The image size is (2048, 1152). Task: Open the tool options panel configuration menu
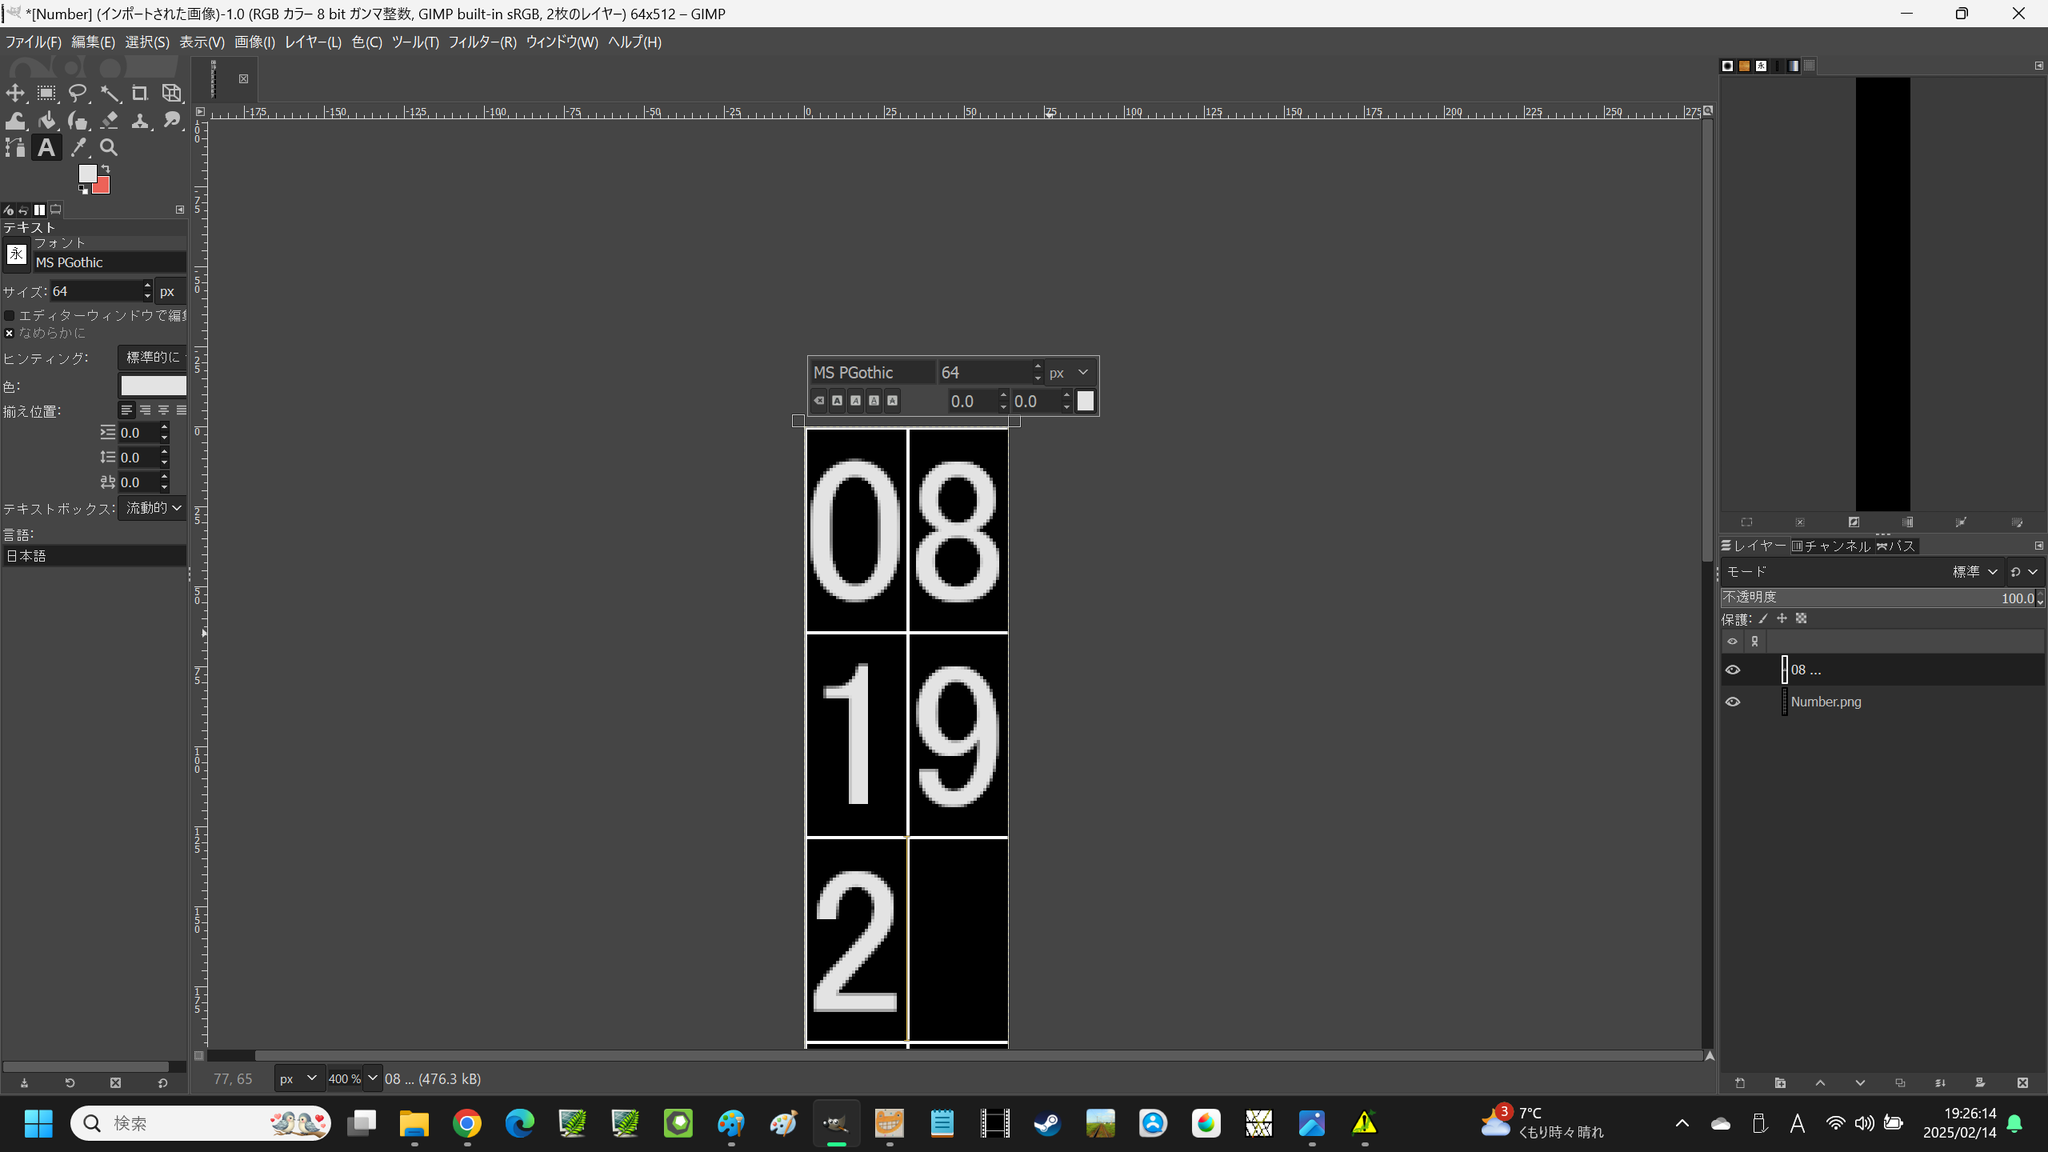180,210
